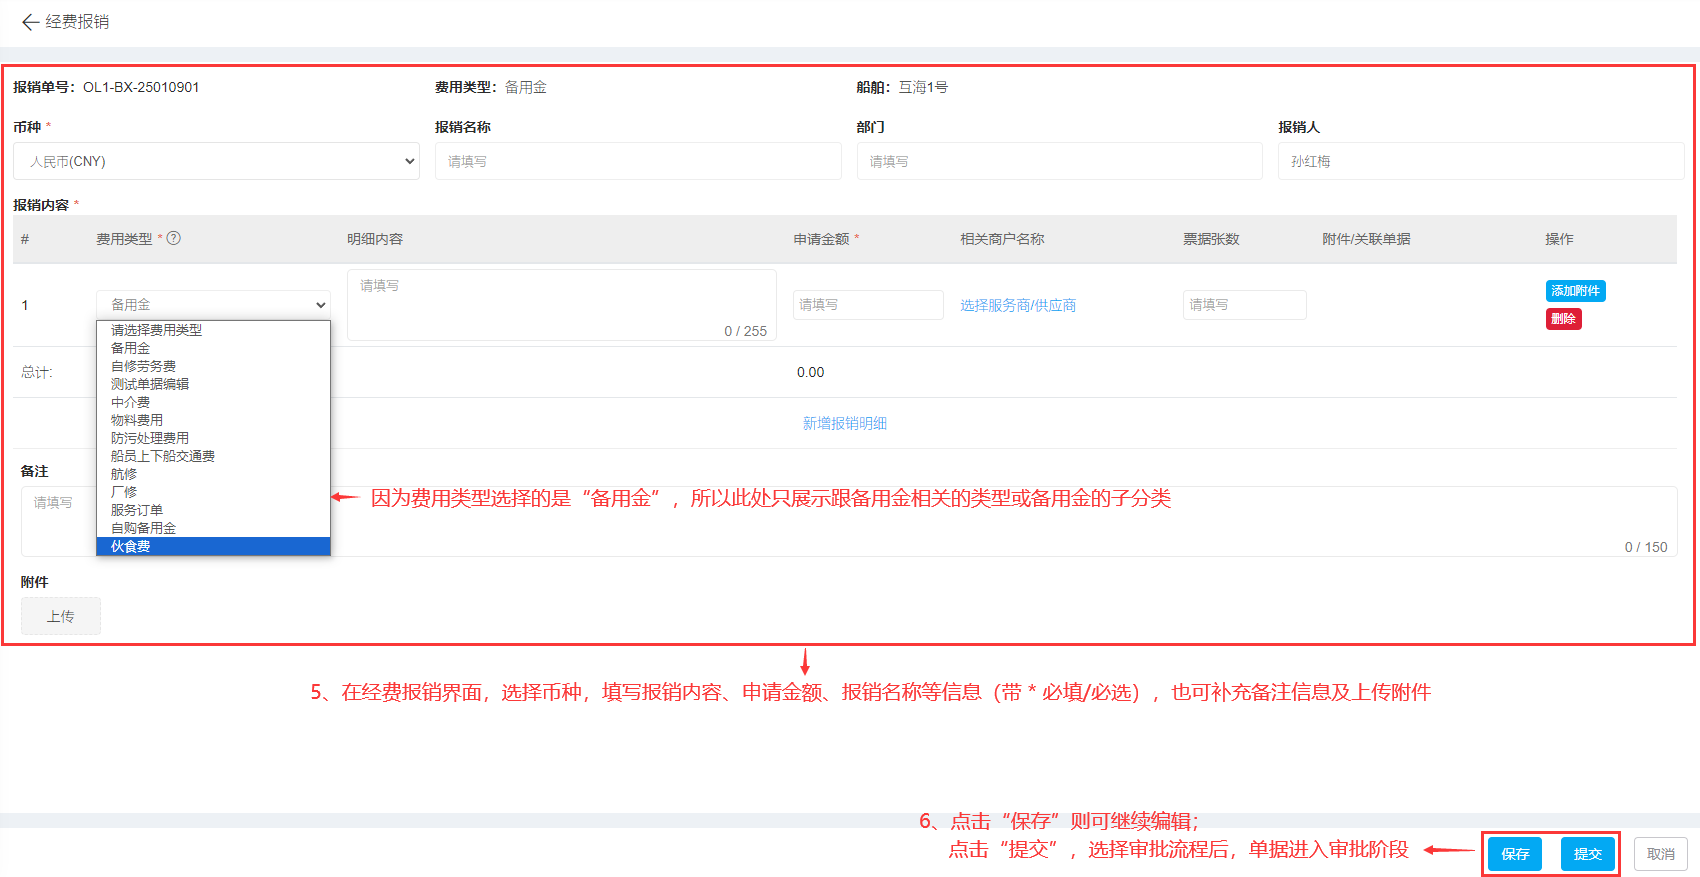
Task: Click the 申请金额 input field
Action: pyautogui.click(x=868, y=305)
